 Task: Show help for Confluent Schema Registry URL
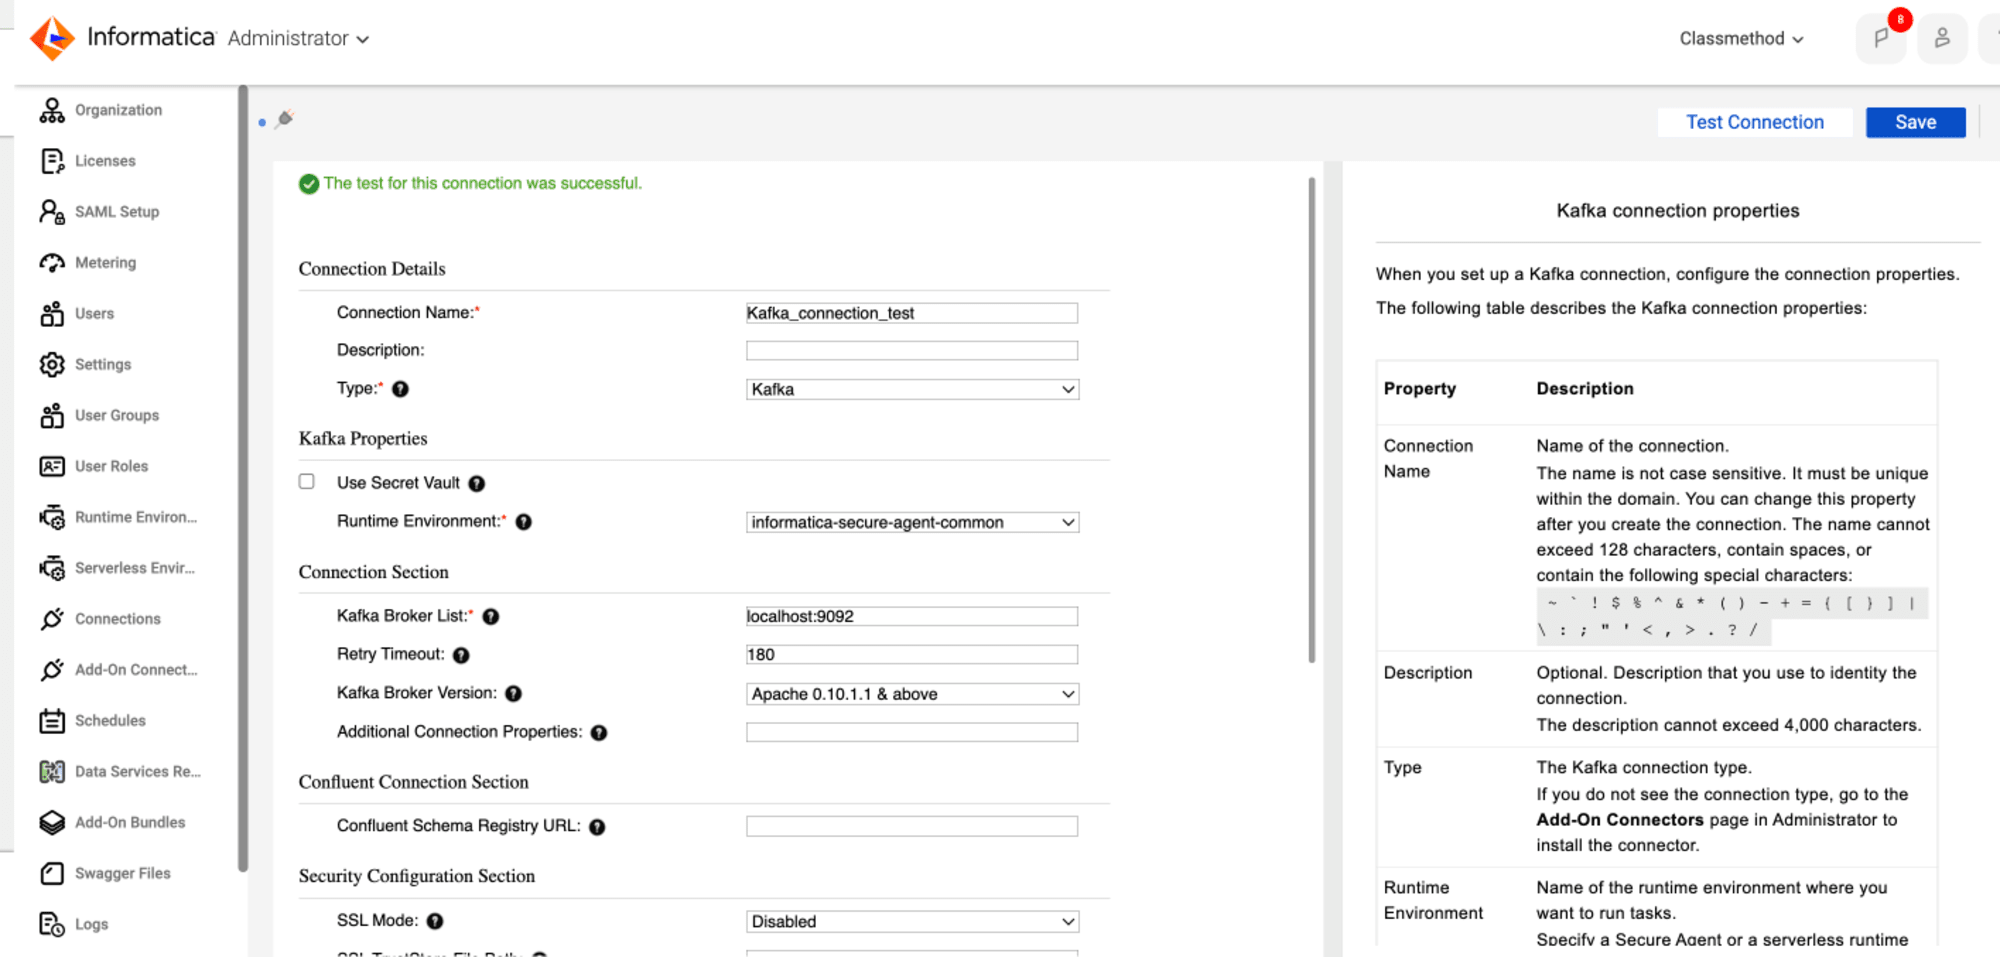tap(597, 827)
